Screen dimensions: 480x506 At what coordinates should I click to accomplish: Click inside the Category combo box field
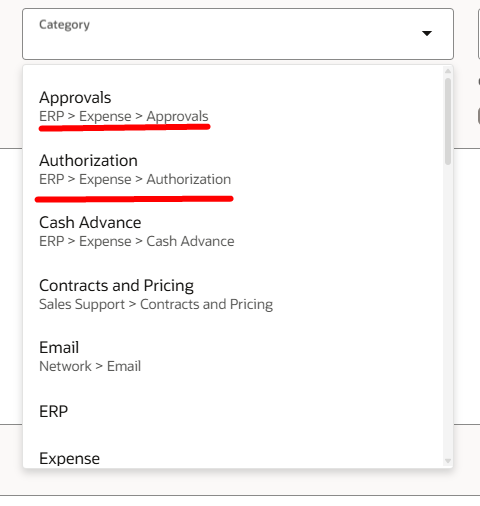pyautogui.click(x=238, y=34)
